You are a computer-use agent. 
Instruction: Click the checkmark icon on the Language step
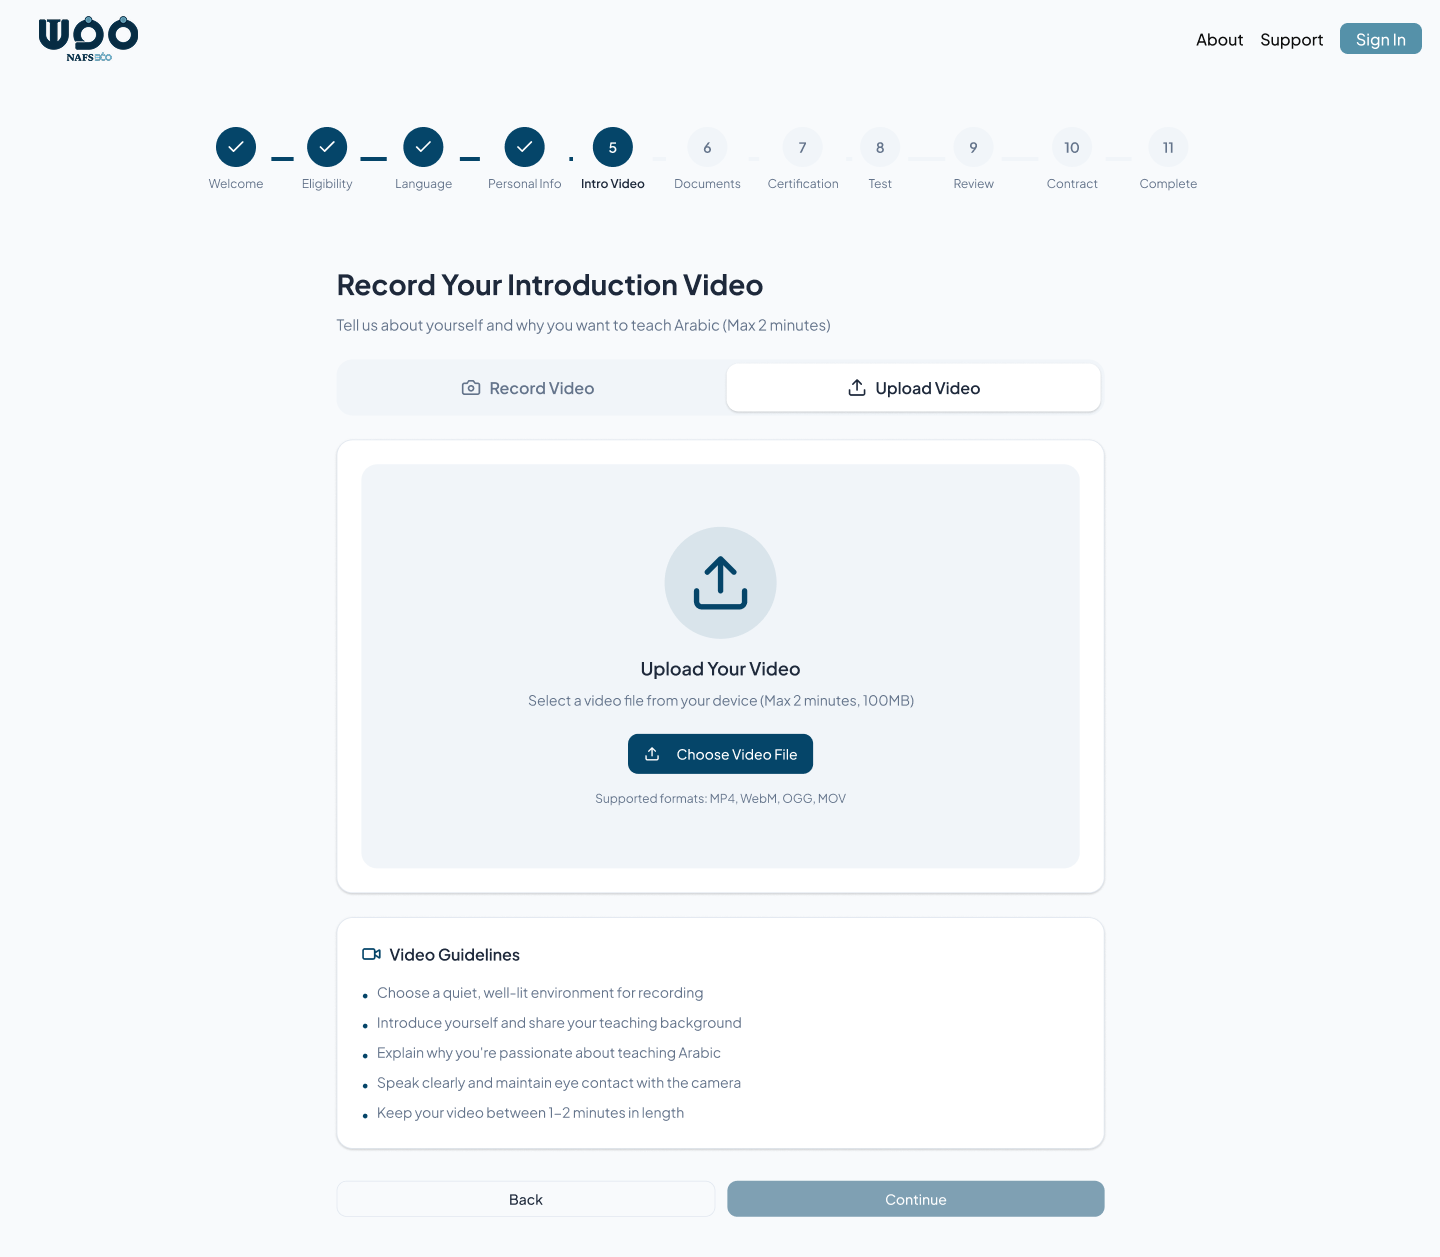click(x=423, y=146)
